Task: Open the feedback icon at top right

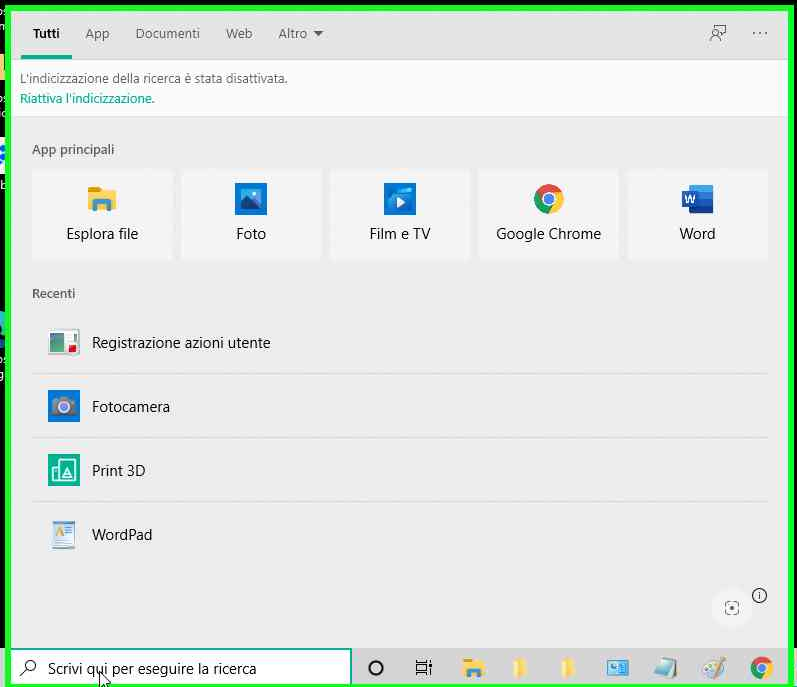Action: 718,34
